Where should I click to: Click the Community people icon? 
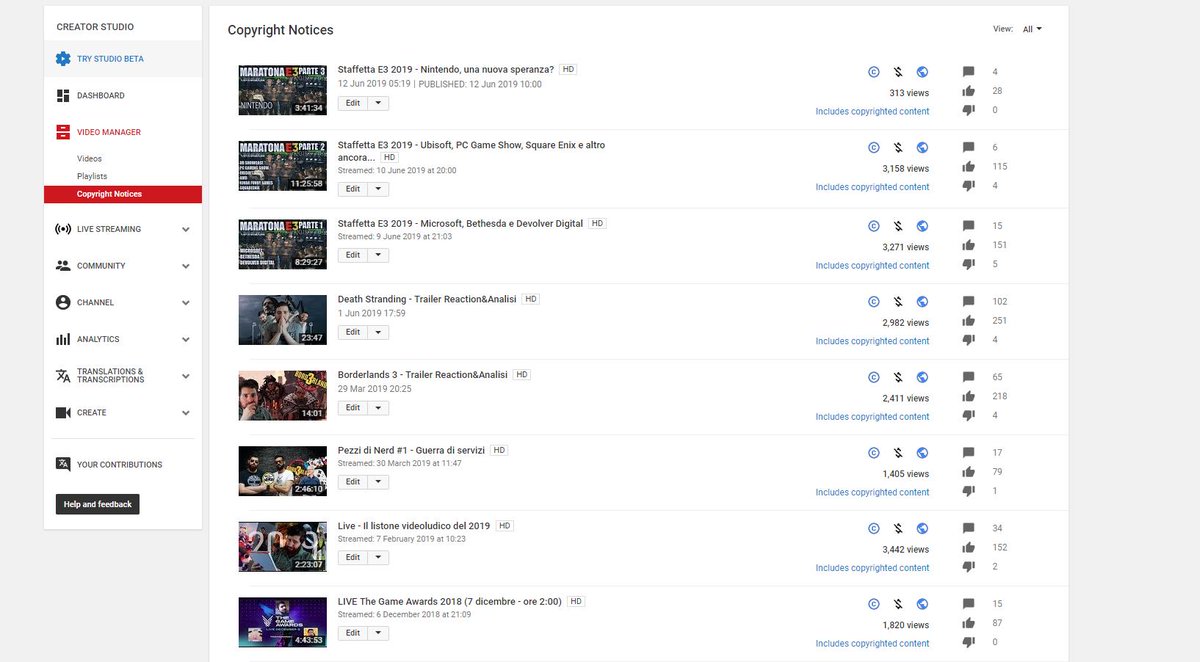(63, 266)
